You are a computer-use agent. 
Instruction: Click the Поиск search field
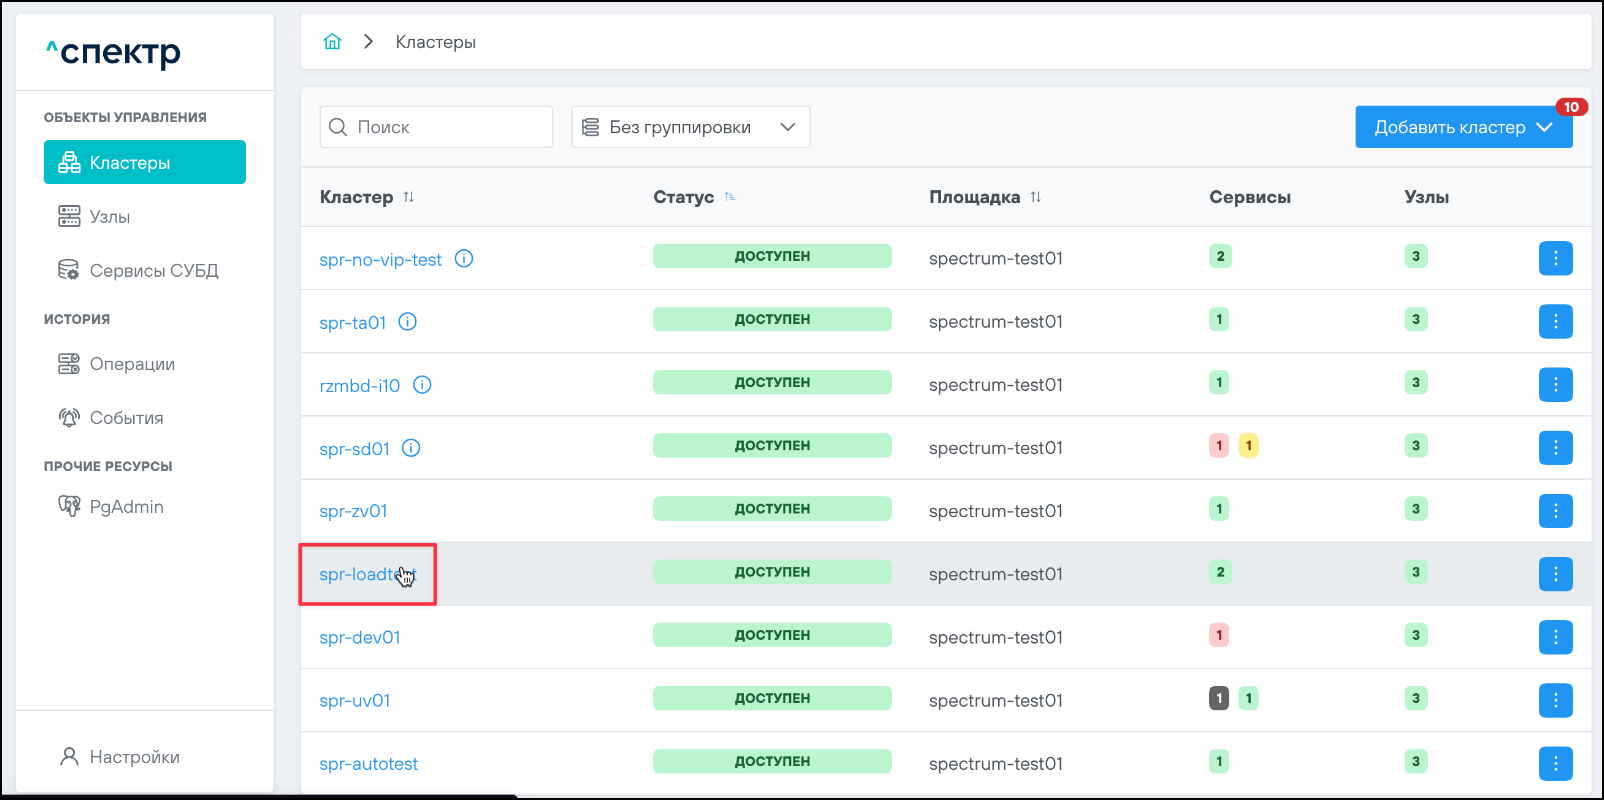(x=450, y=127)
